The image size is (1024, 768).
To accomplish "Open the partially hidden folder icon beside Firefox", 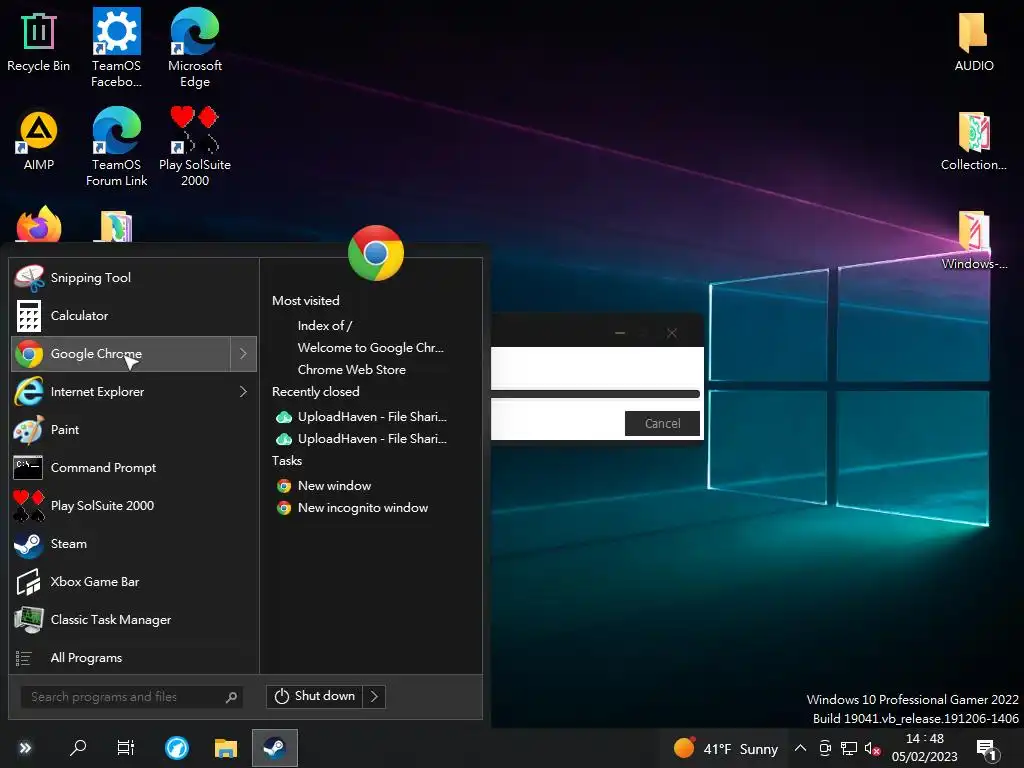I will click(x=116, y=226).
